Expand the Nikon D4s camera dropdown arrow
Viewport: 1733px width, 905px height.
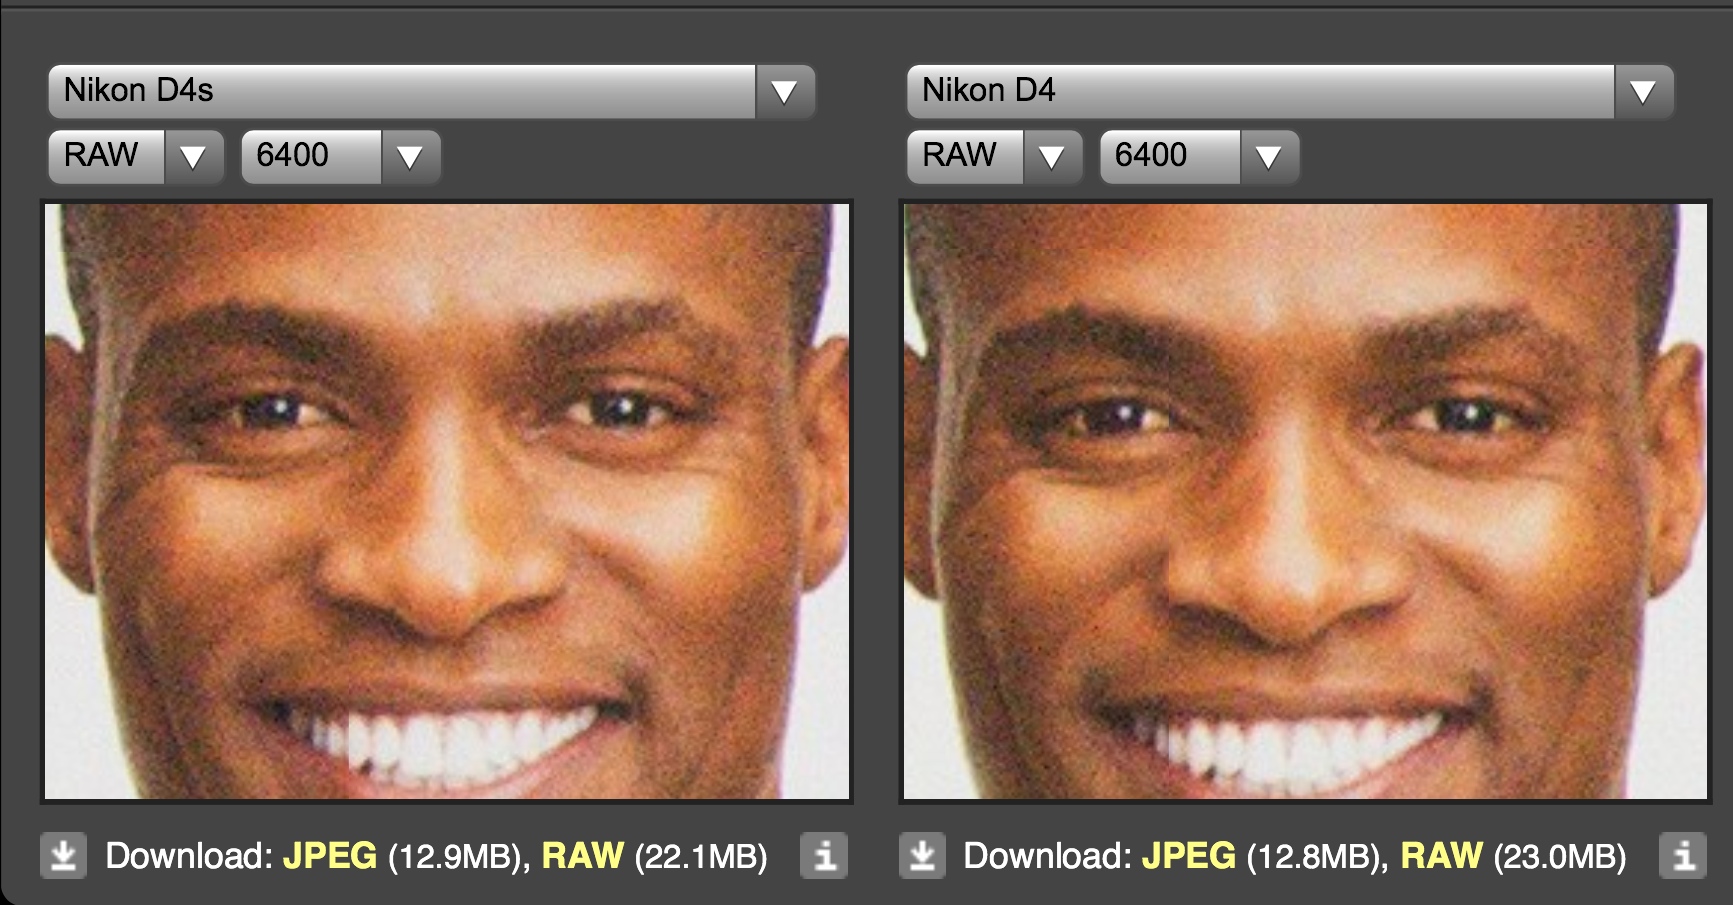point(784,92)
